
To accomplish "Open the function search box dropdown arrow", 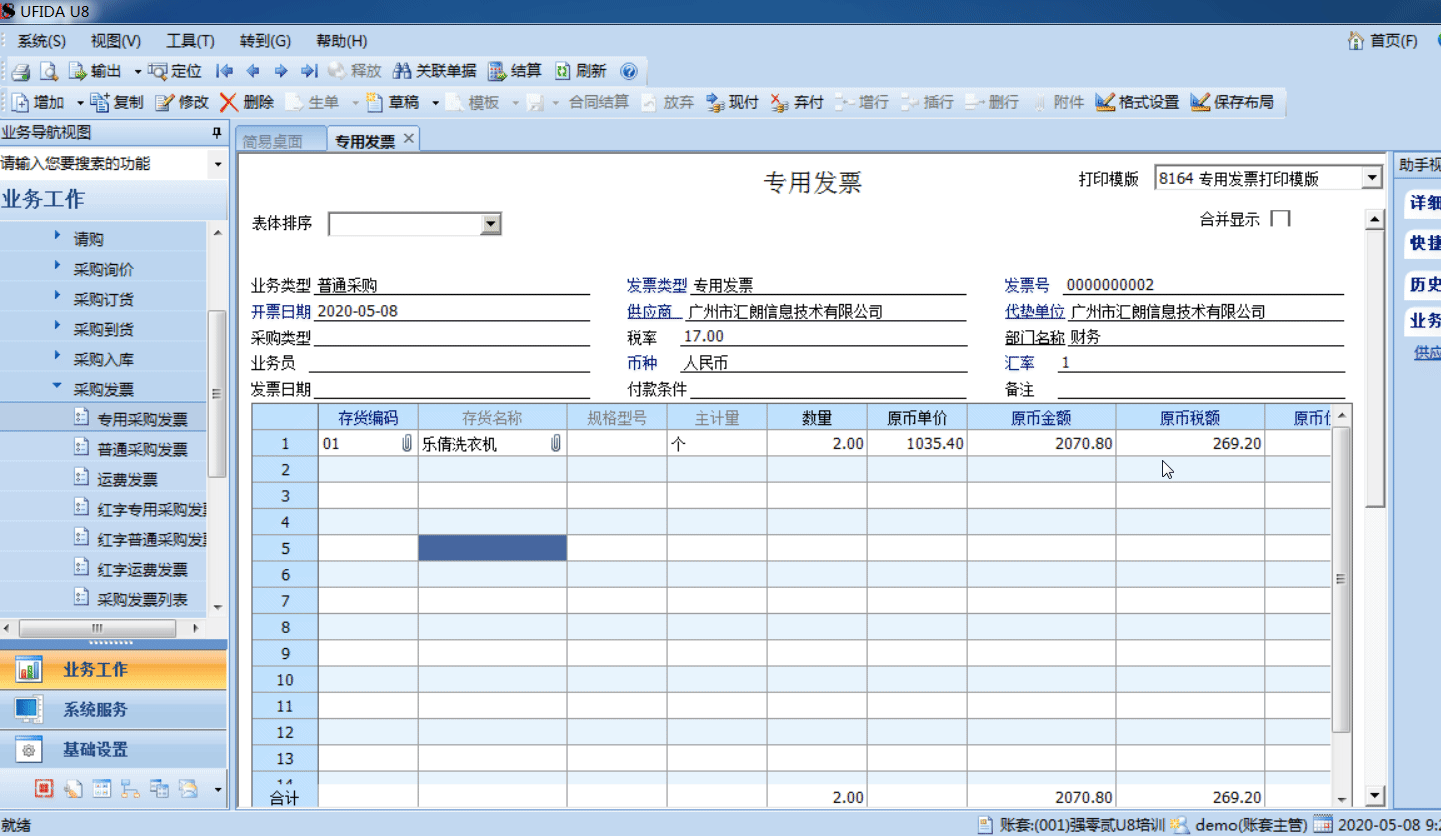I will click(218, 164).
